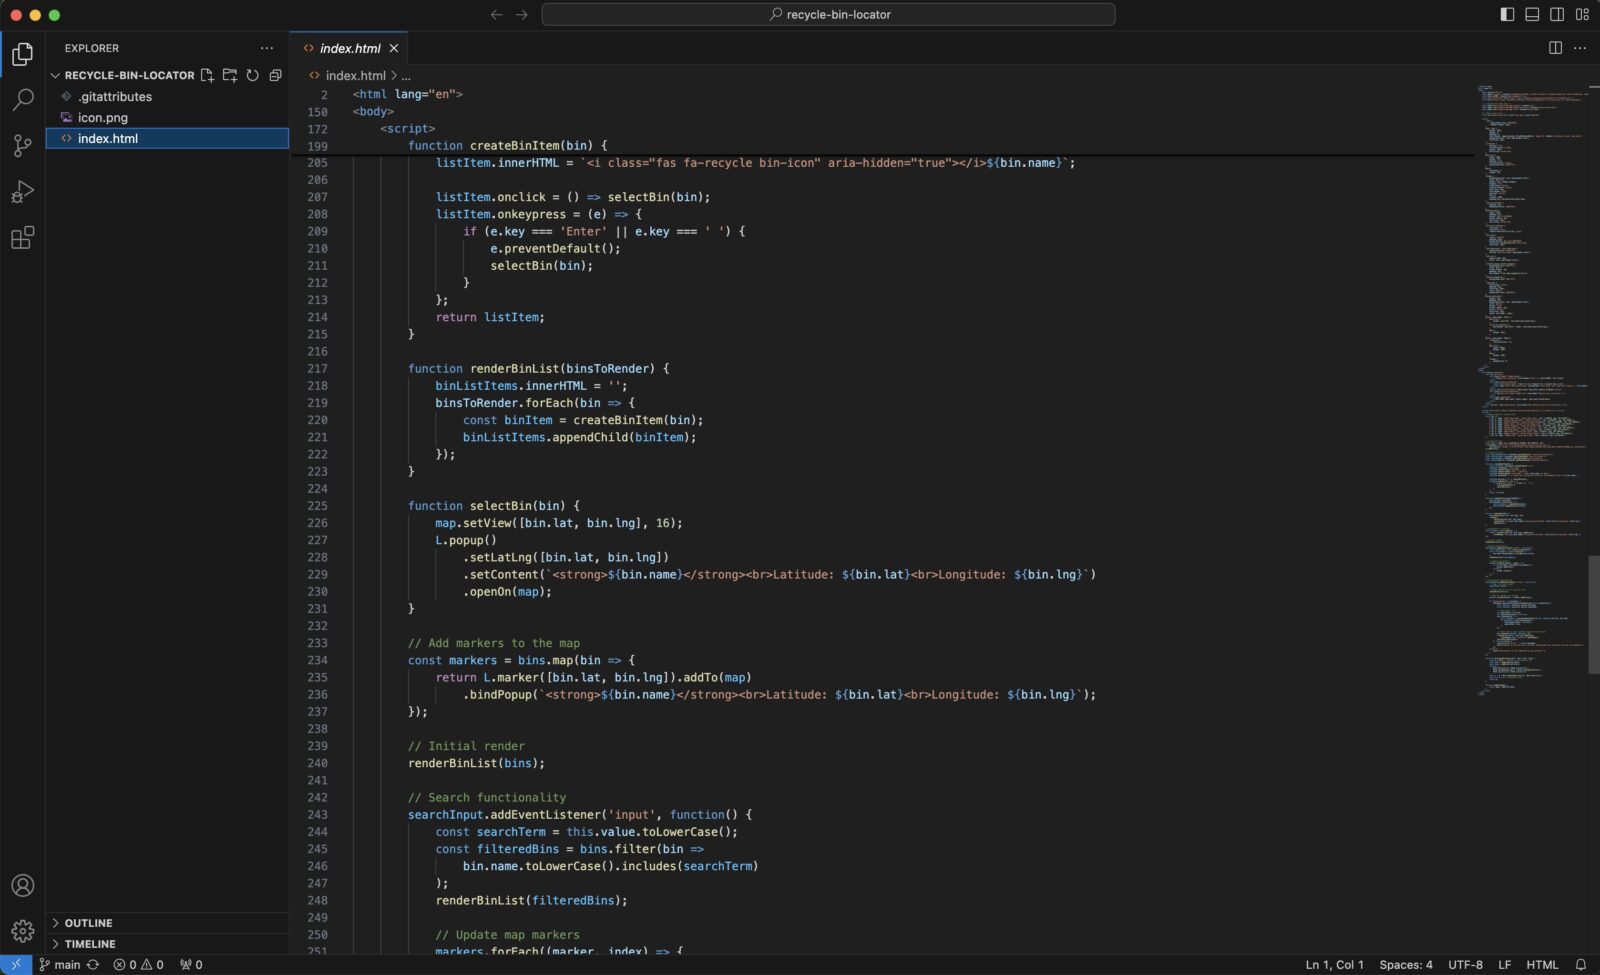
Task: Click the breadcrumb chevron after index.html
Action: [394, 75]
